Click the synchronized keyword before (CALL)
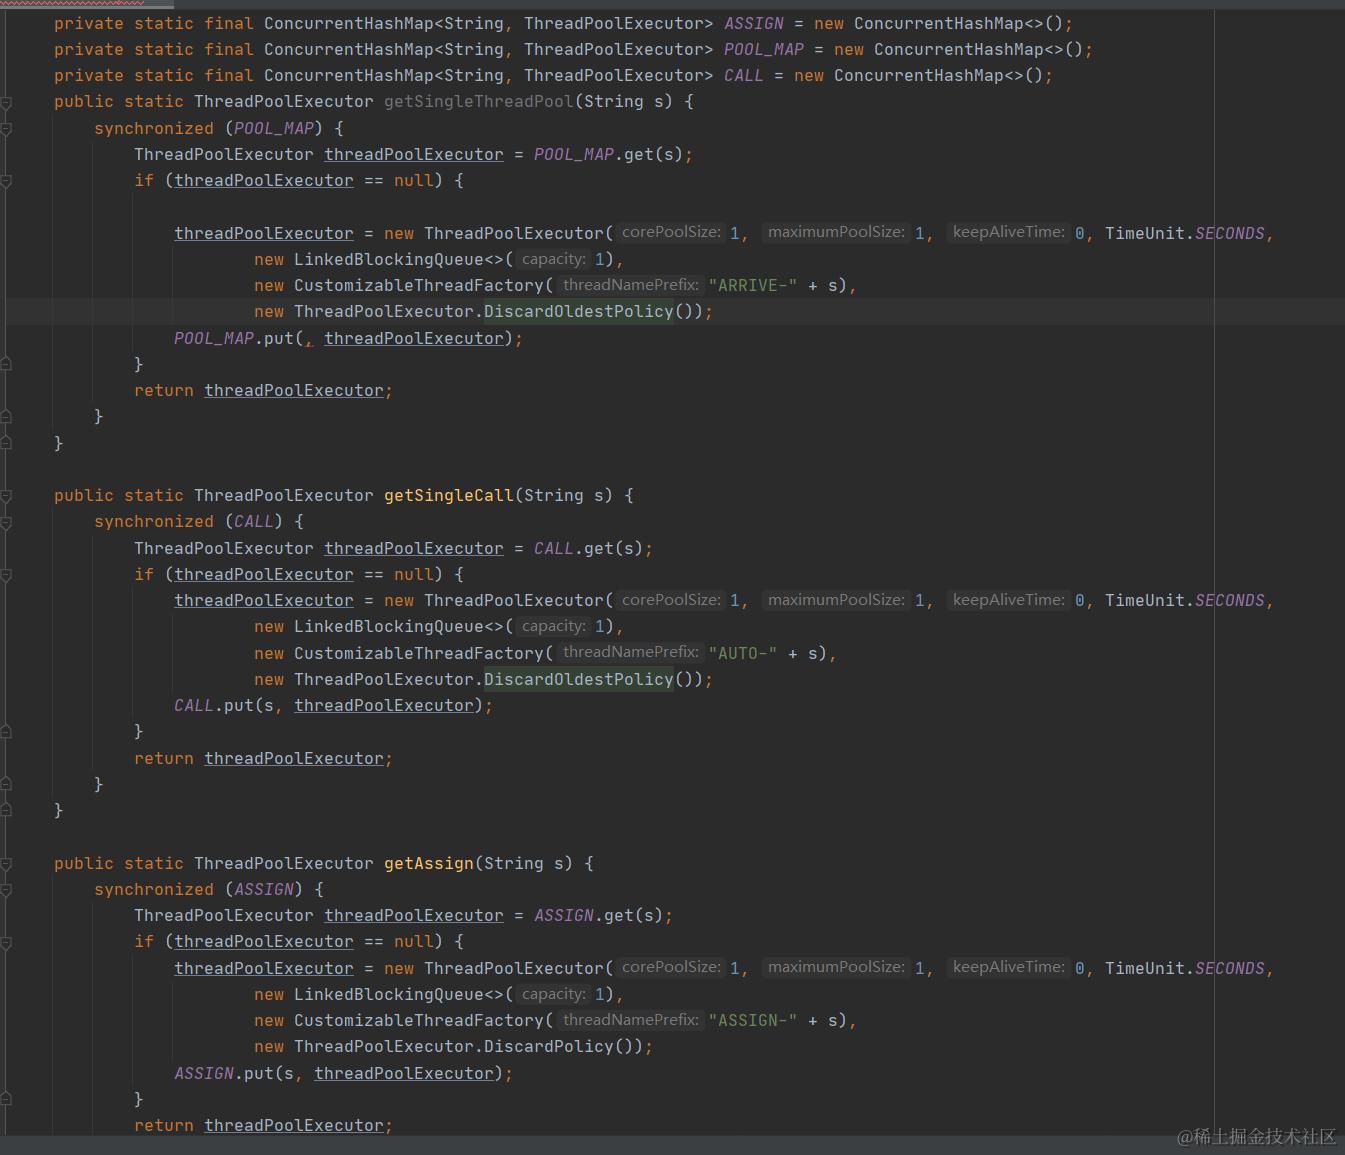This screenshot has width=1345, height=1155. pyautogui.click(x=154, y=522)
